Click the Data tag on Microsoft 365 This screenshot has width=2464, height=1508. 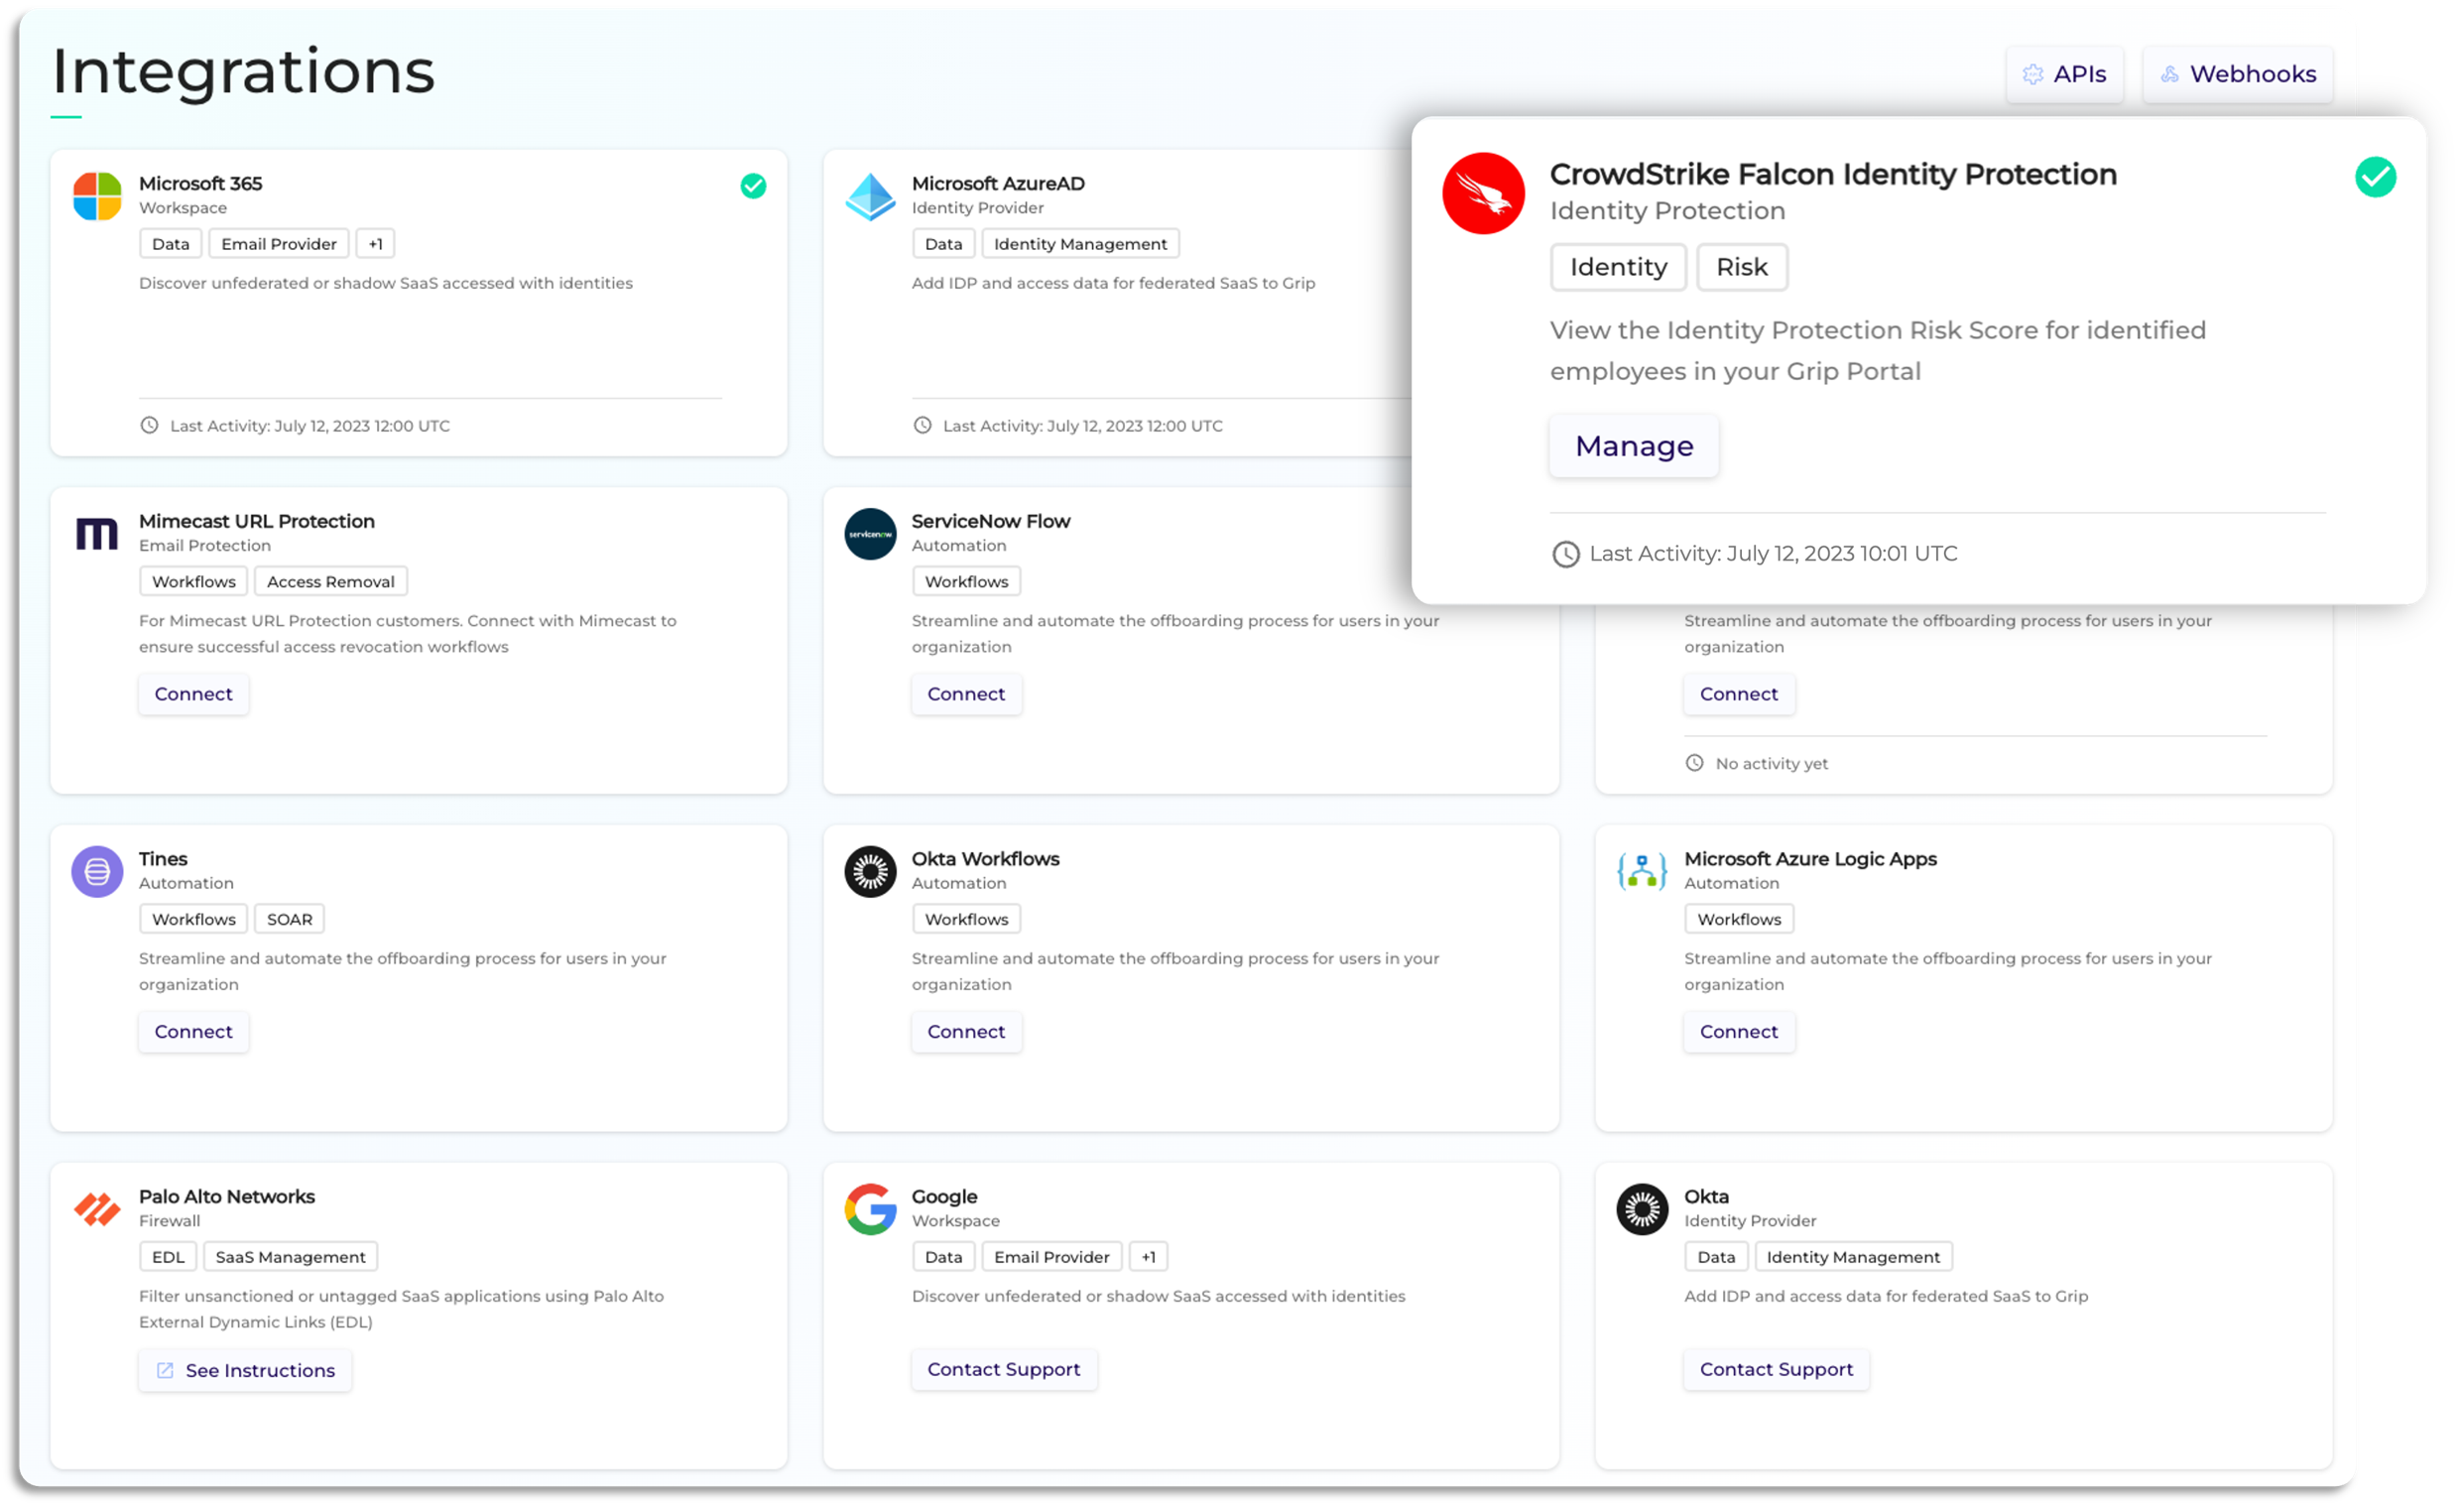pyautogui.click(x=171, y=244)
